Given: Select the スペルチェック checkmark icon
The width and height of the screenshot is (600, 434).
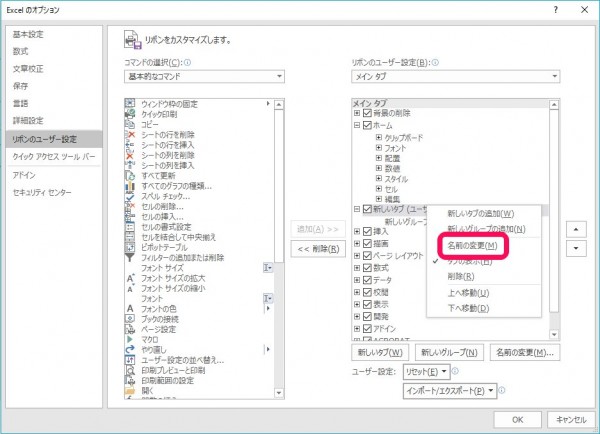Looking at the screenshot, I should coord(130,196).
